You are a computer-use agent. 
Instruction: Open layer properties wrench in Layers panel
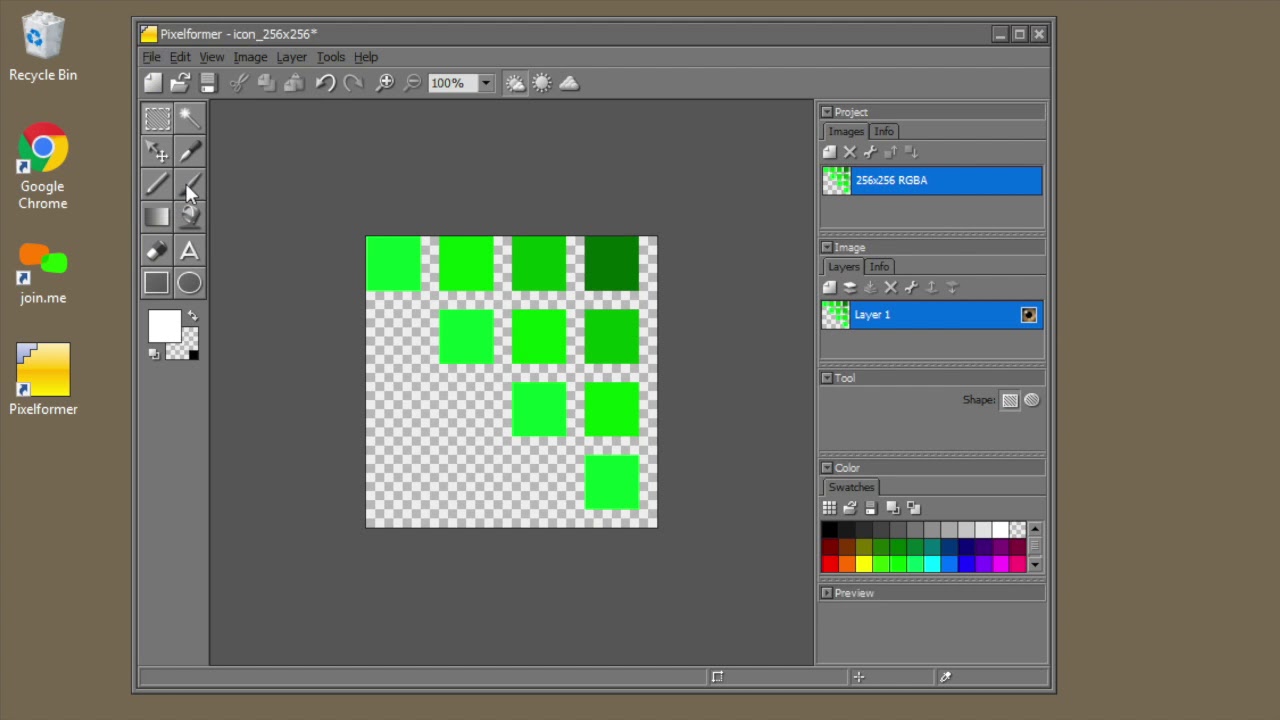pyautogui.click(x=911, y=287)
